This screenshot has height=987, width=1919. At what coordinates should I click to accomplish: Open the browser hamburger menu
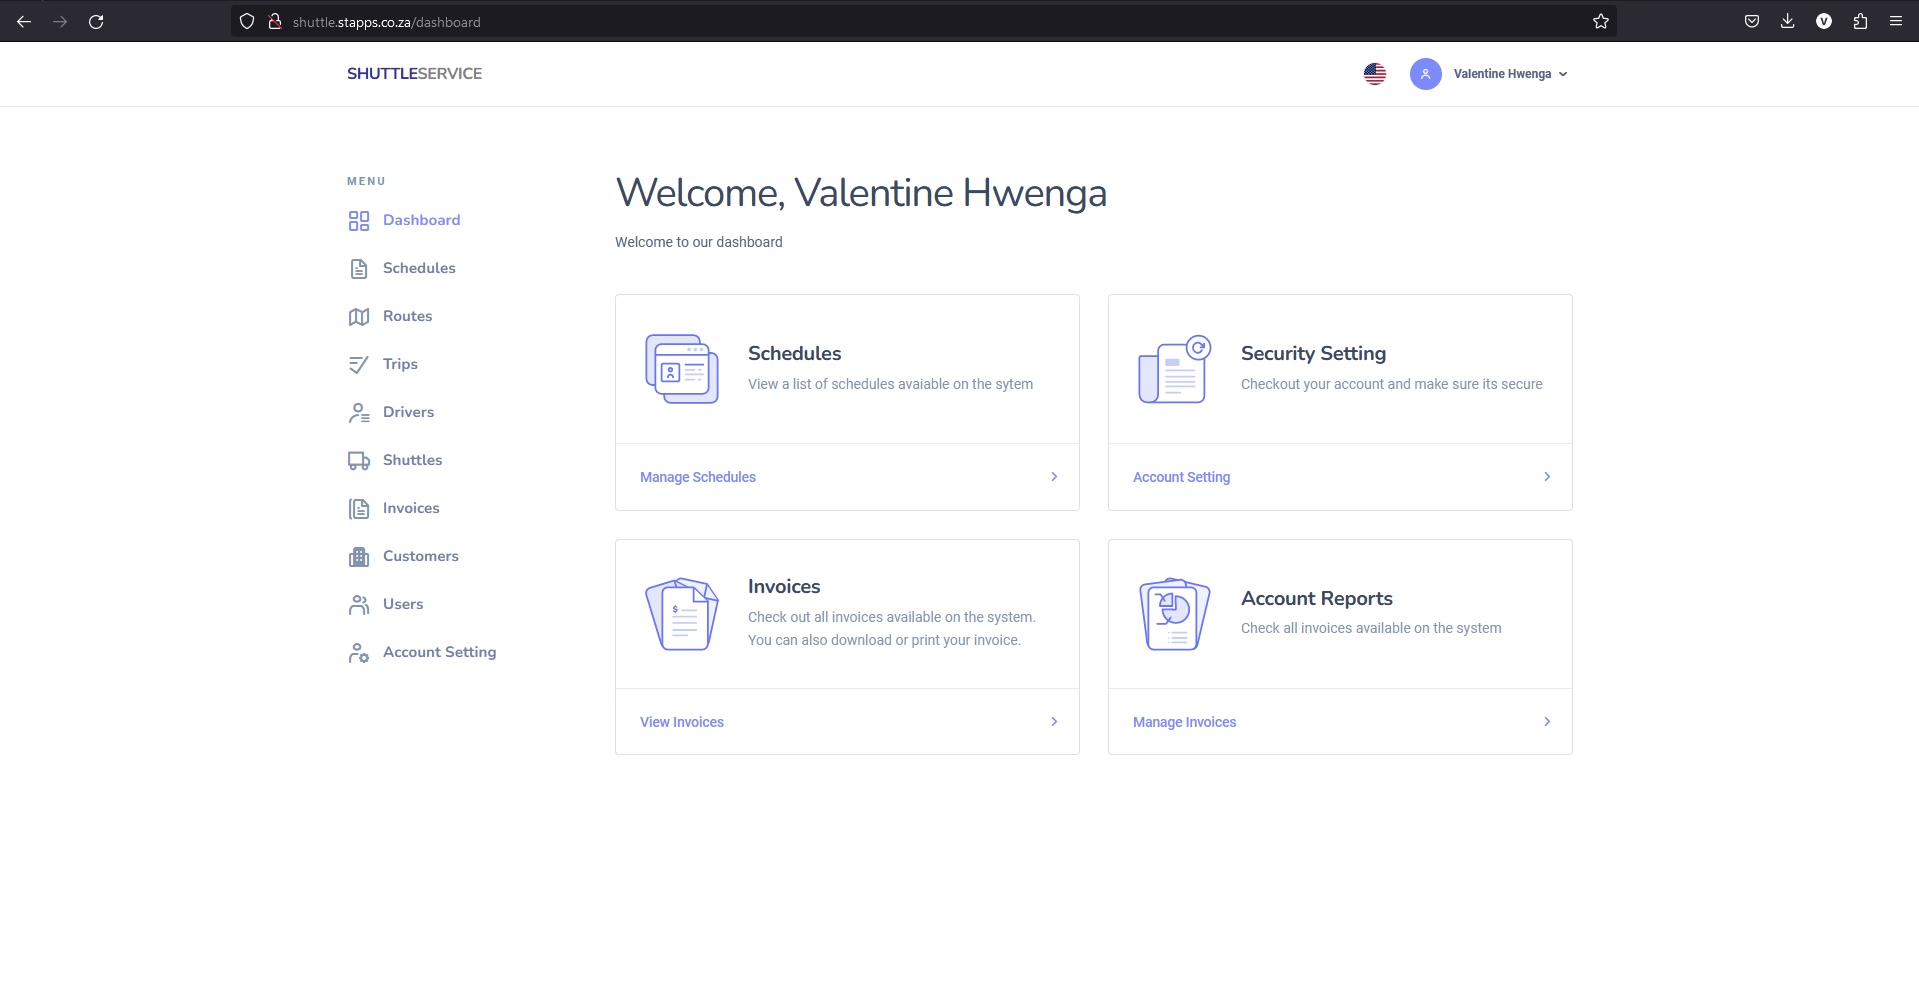coord(1896,21)
